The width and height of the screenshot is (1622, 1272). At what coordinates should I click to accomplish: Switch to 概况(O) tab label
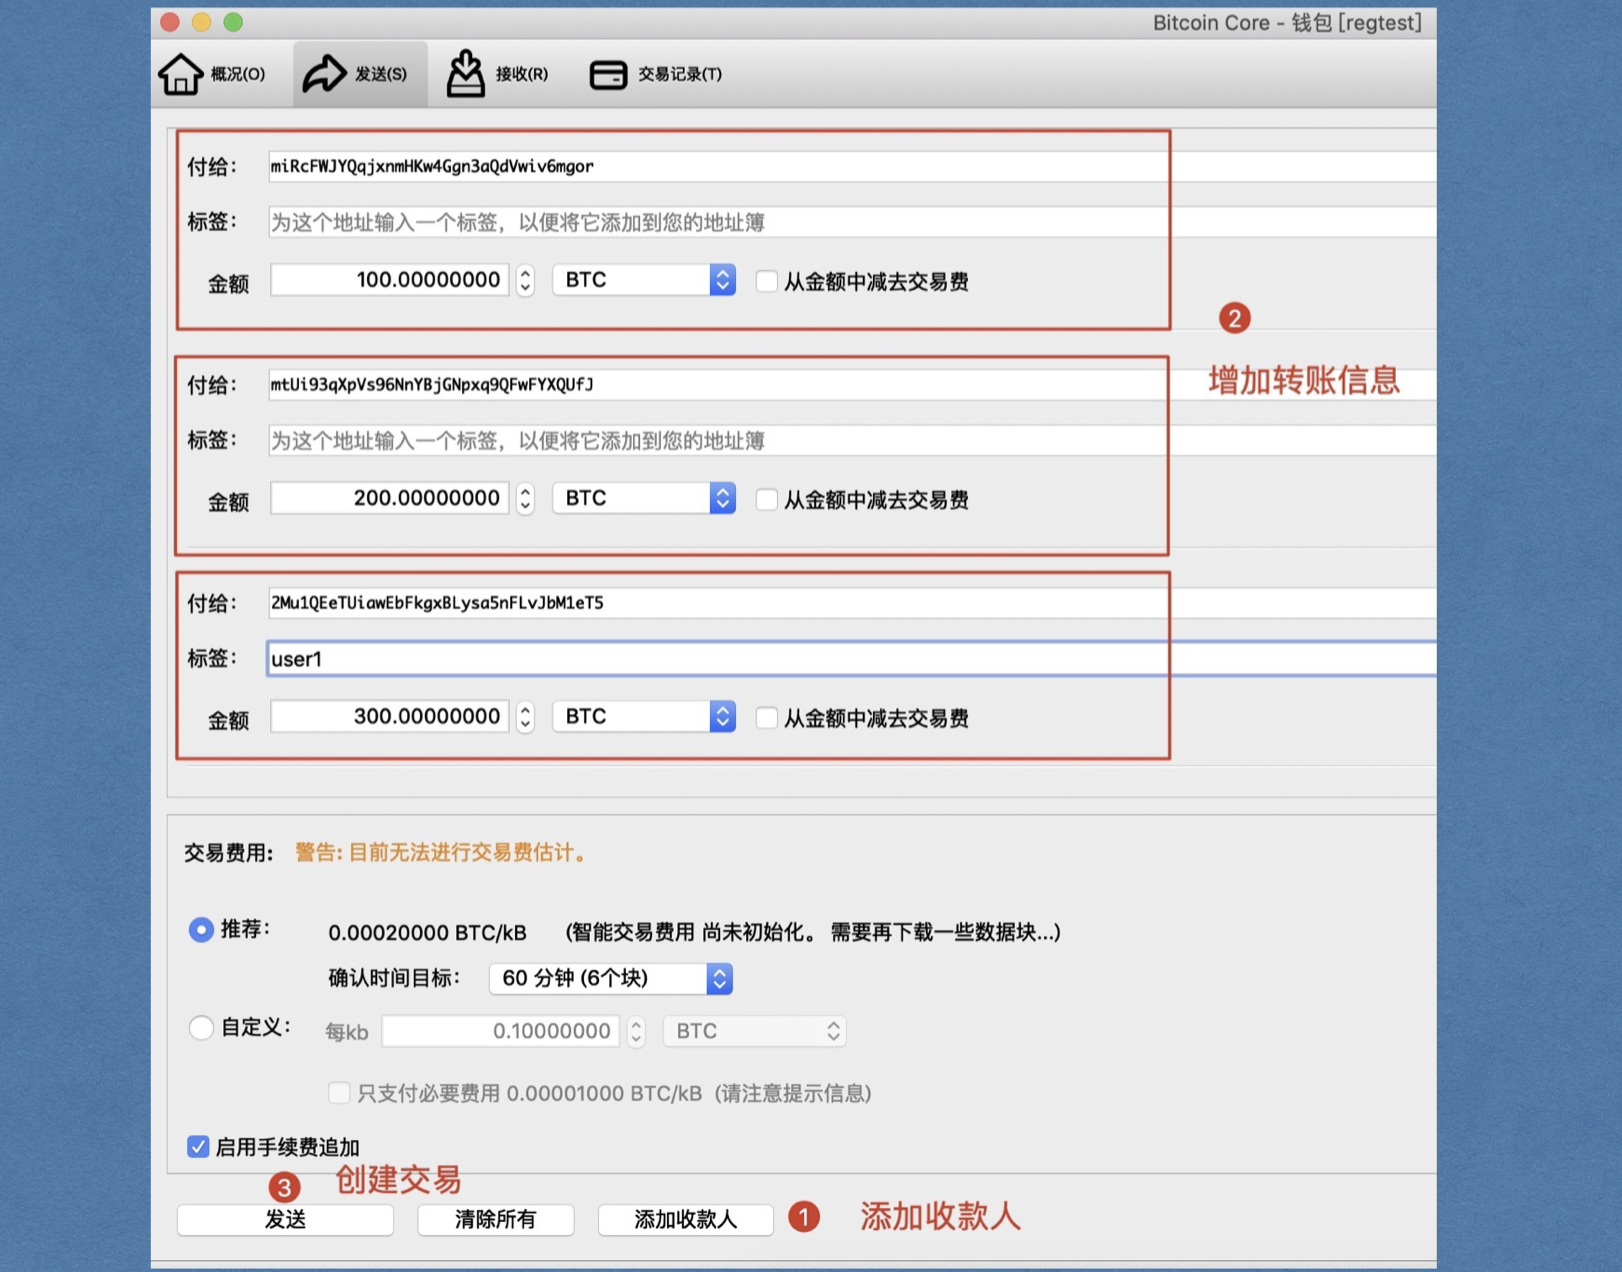[238, 74]
